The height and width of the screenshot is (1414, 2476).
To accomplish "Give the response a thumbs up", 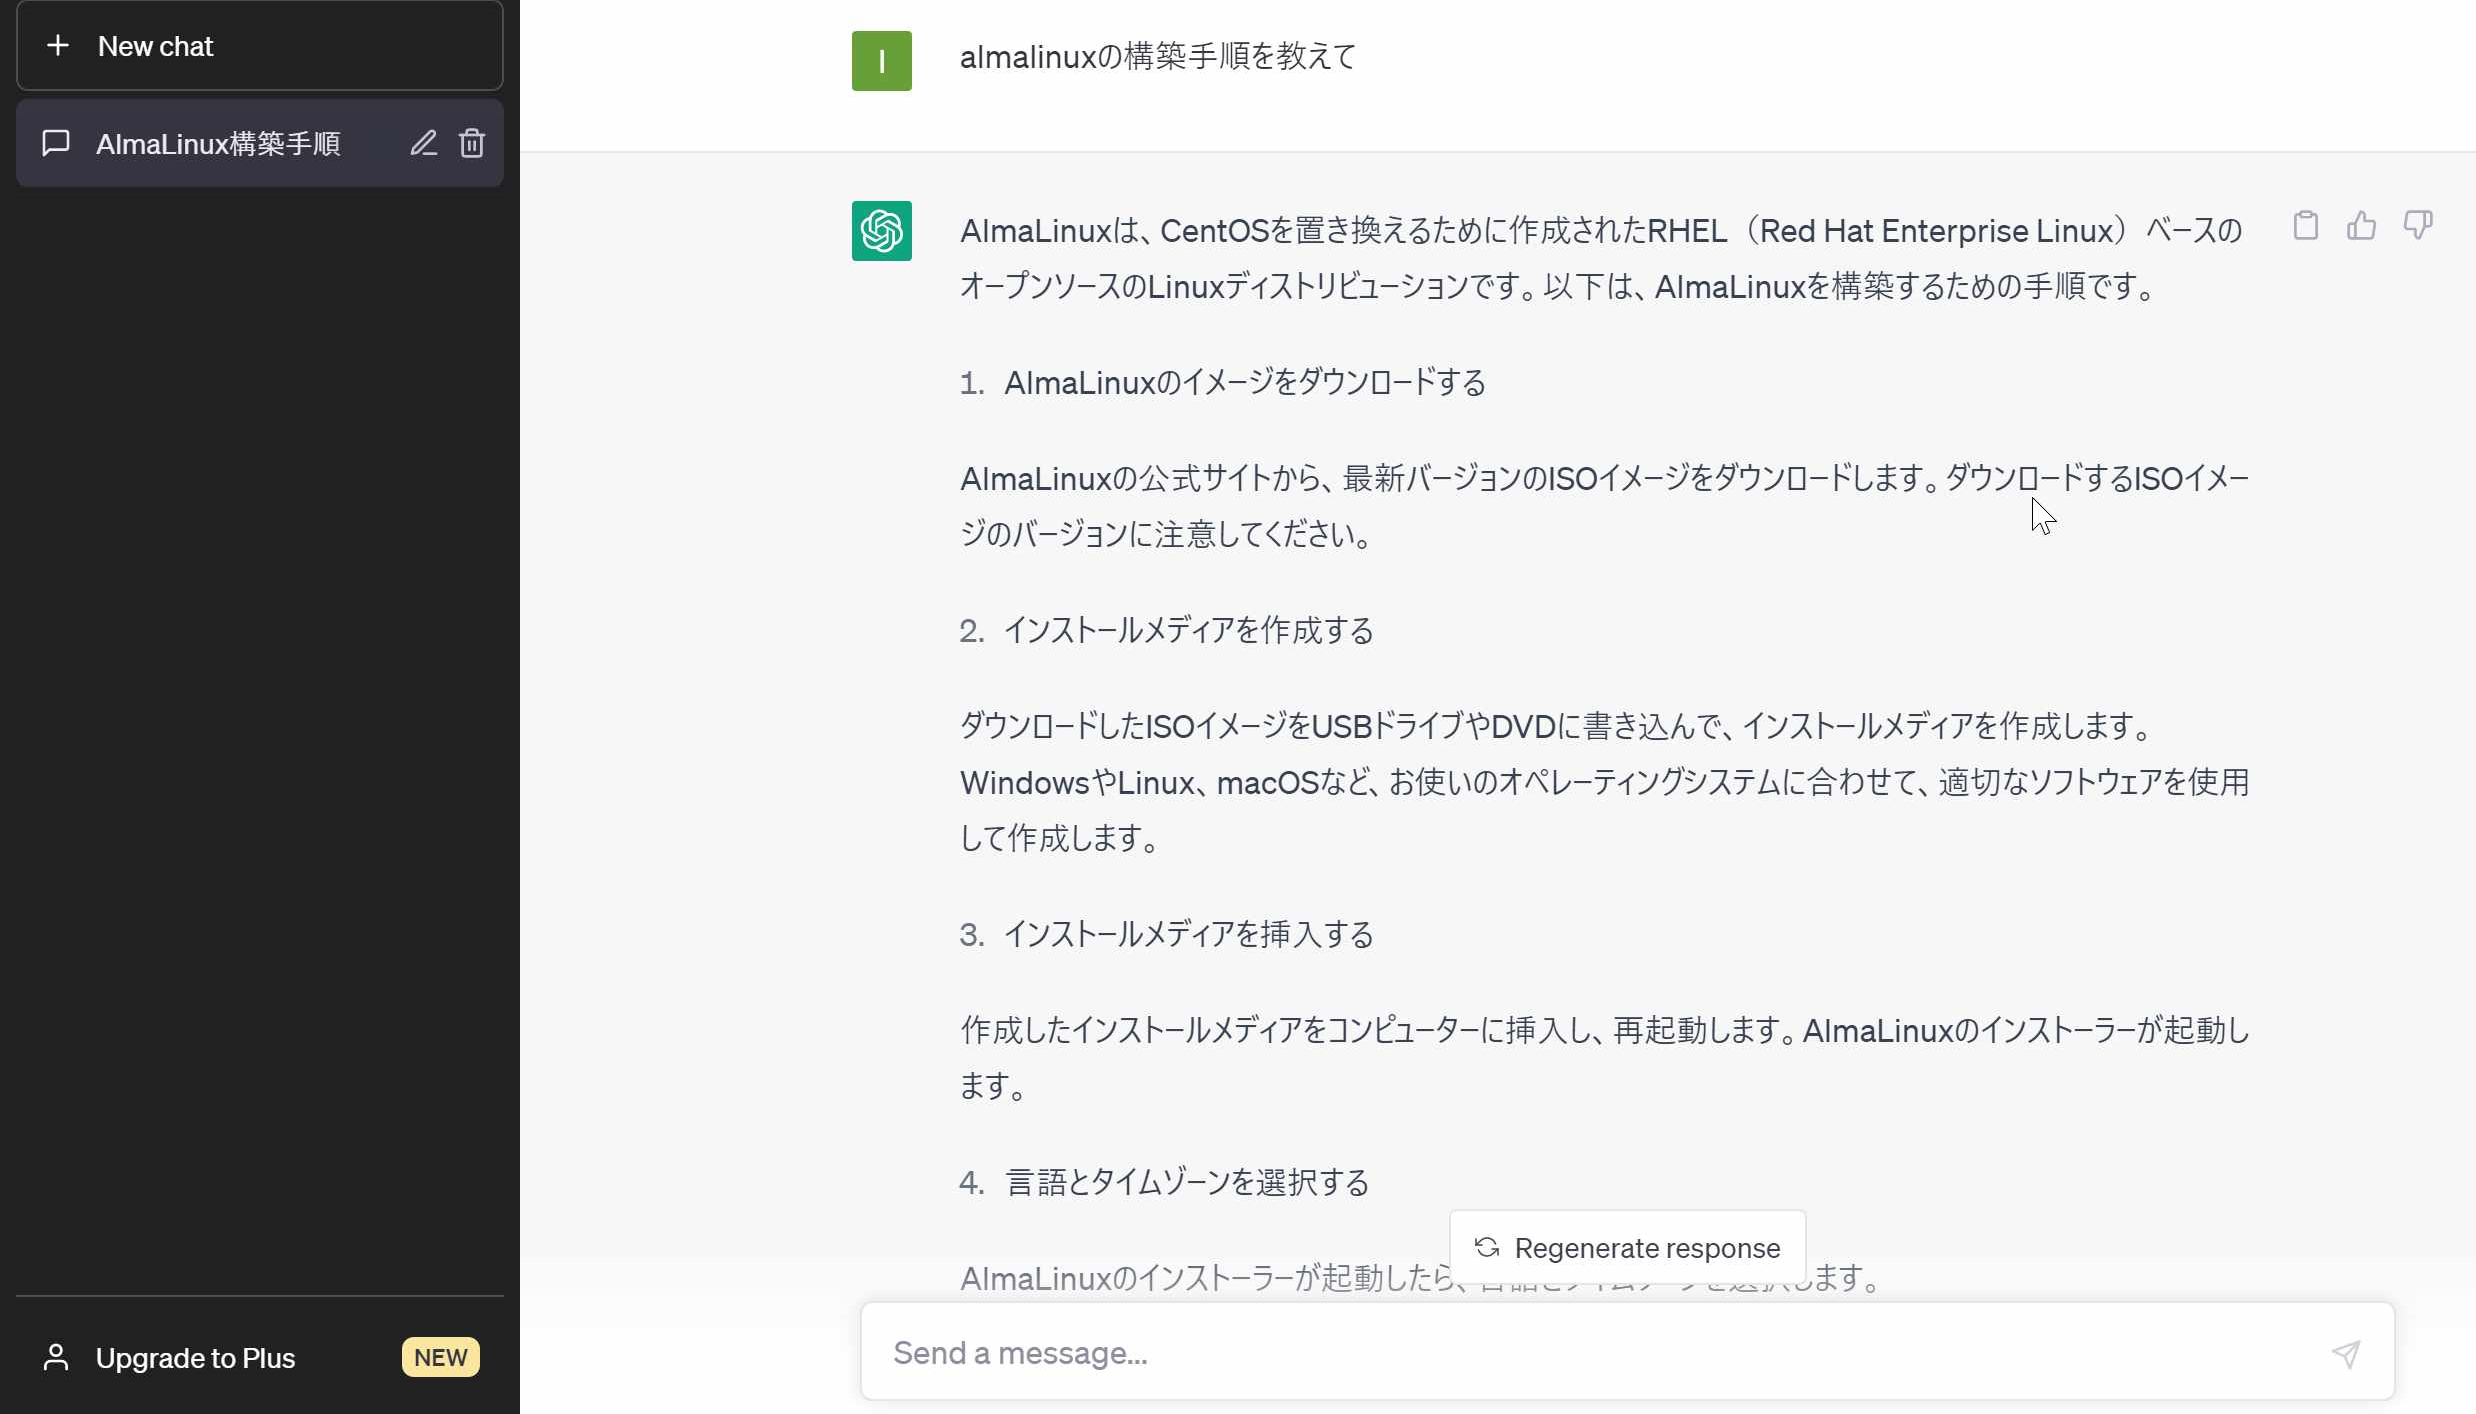I will click(2362, 226).
